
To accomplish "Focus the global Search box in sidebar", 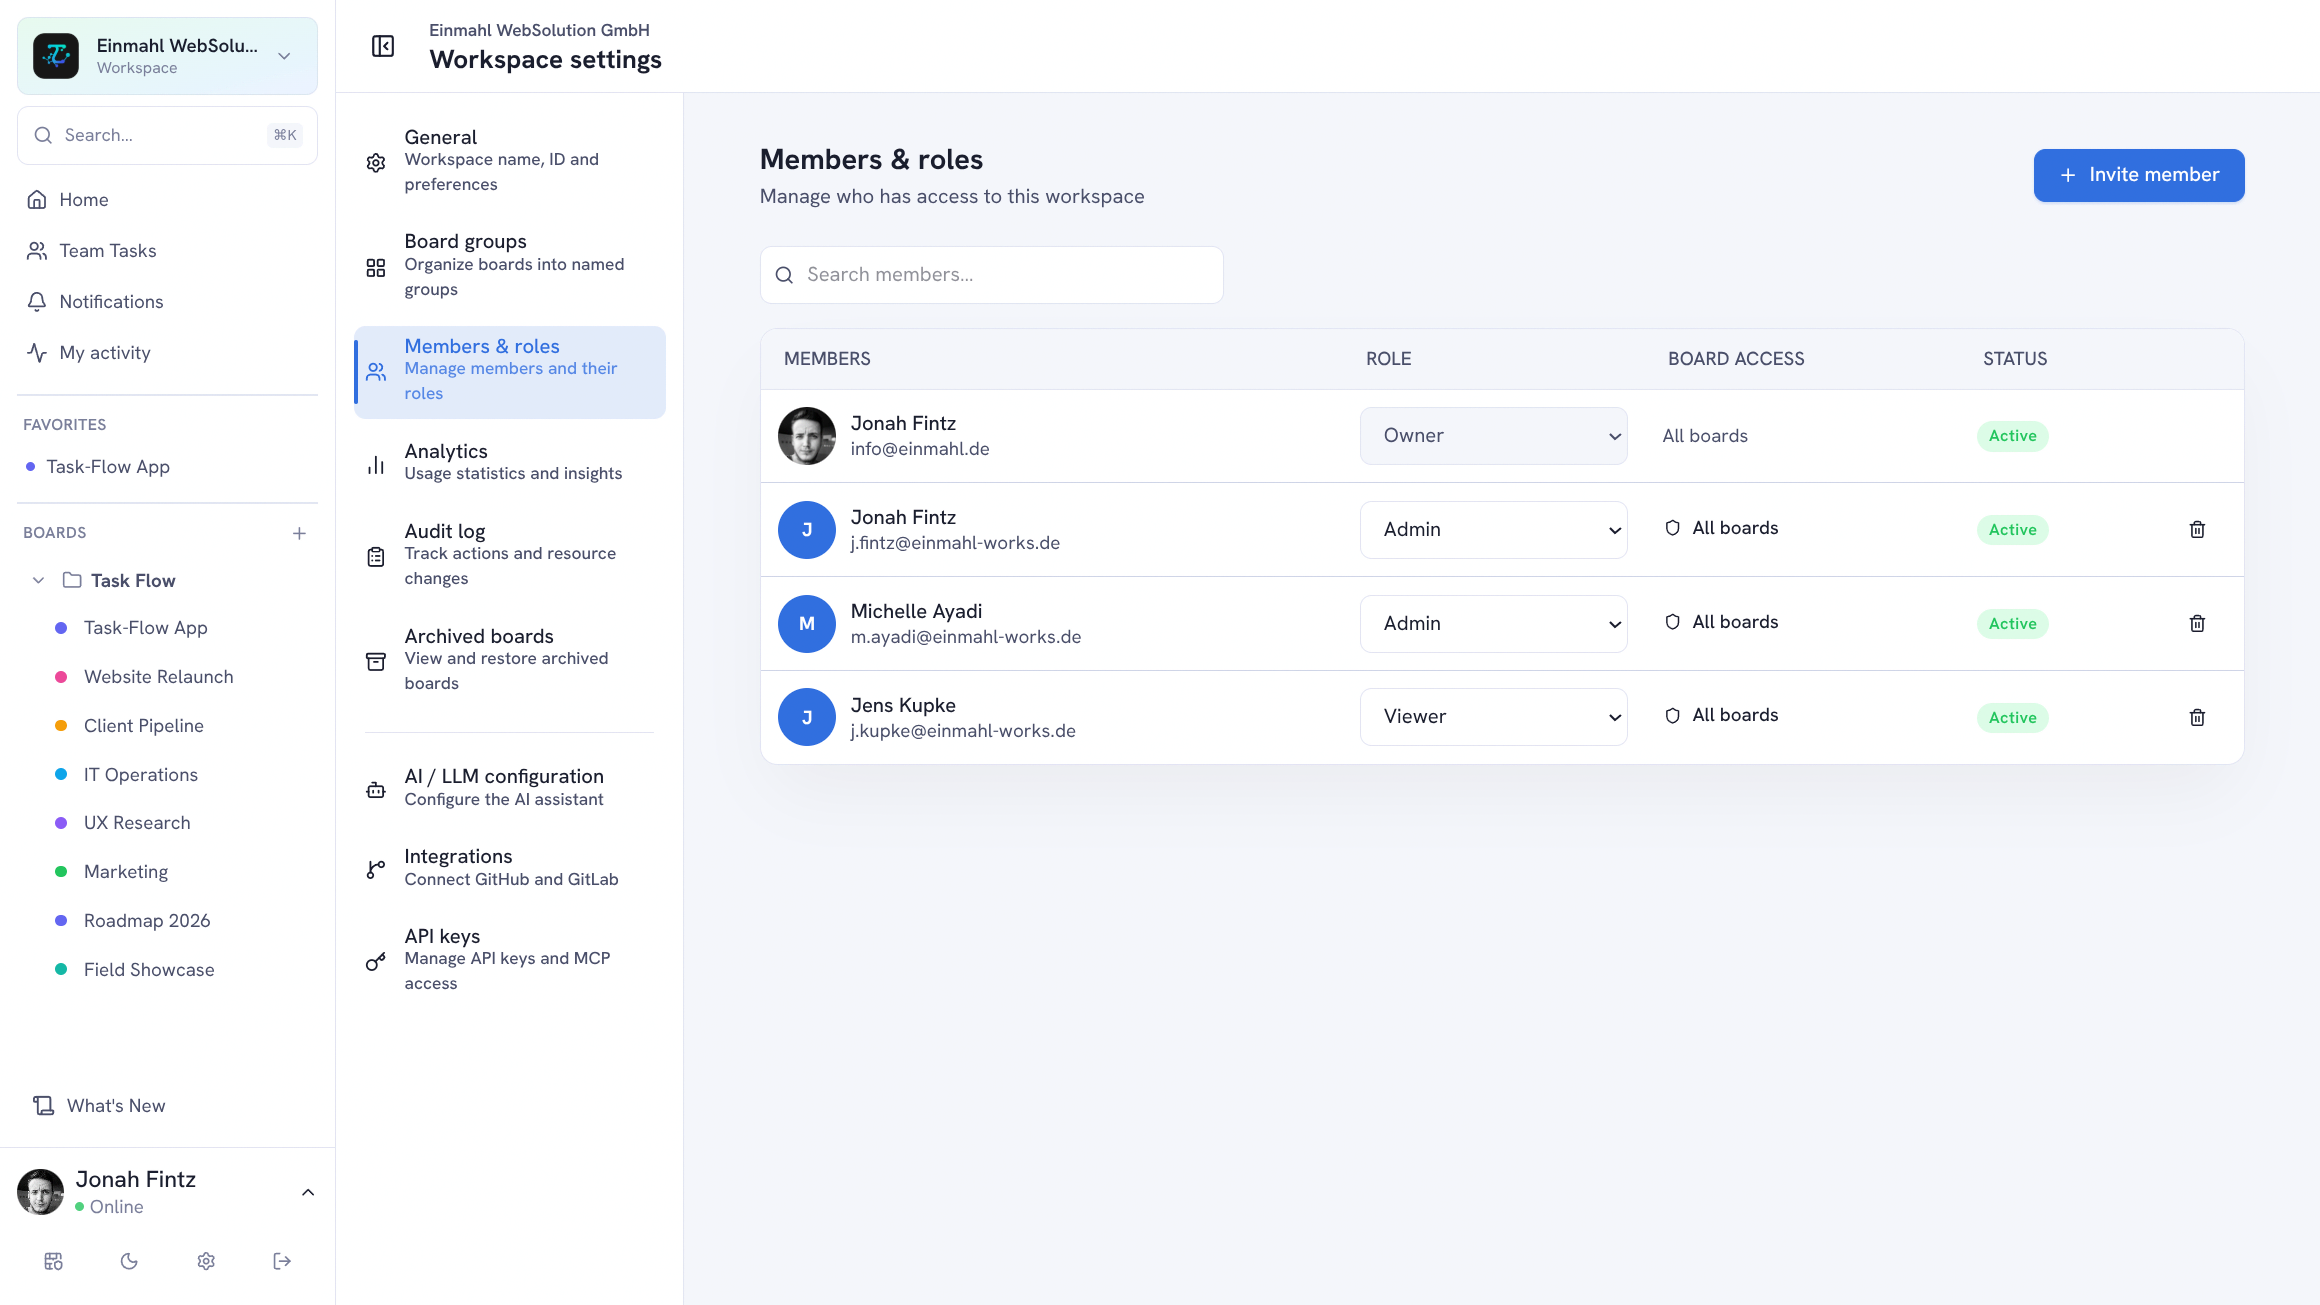I will click(x=168, y=135).
